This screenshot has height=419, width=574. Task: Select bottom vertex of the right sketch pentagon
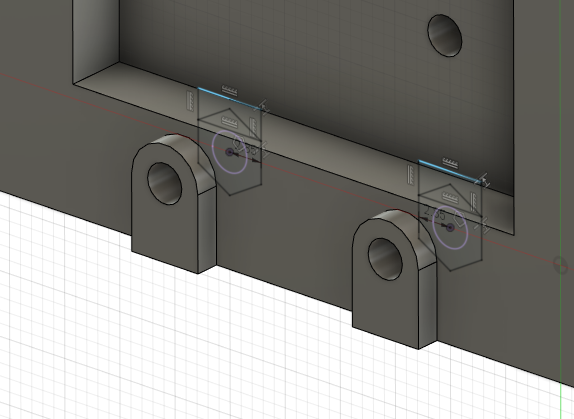pos(450,271)
